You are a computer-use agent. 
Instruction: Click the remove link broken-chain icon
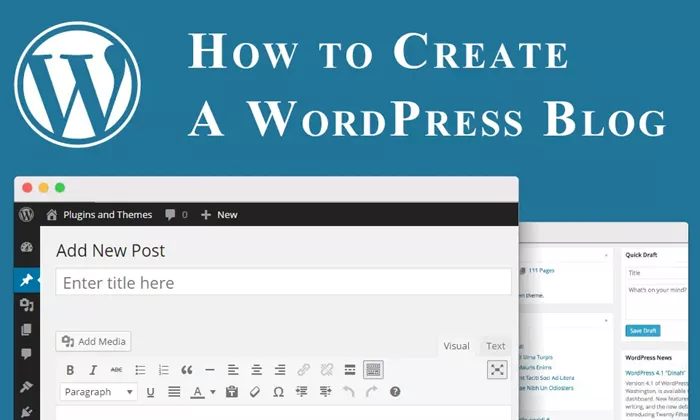coord(327,370)
